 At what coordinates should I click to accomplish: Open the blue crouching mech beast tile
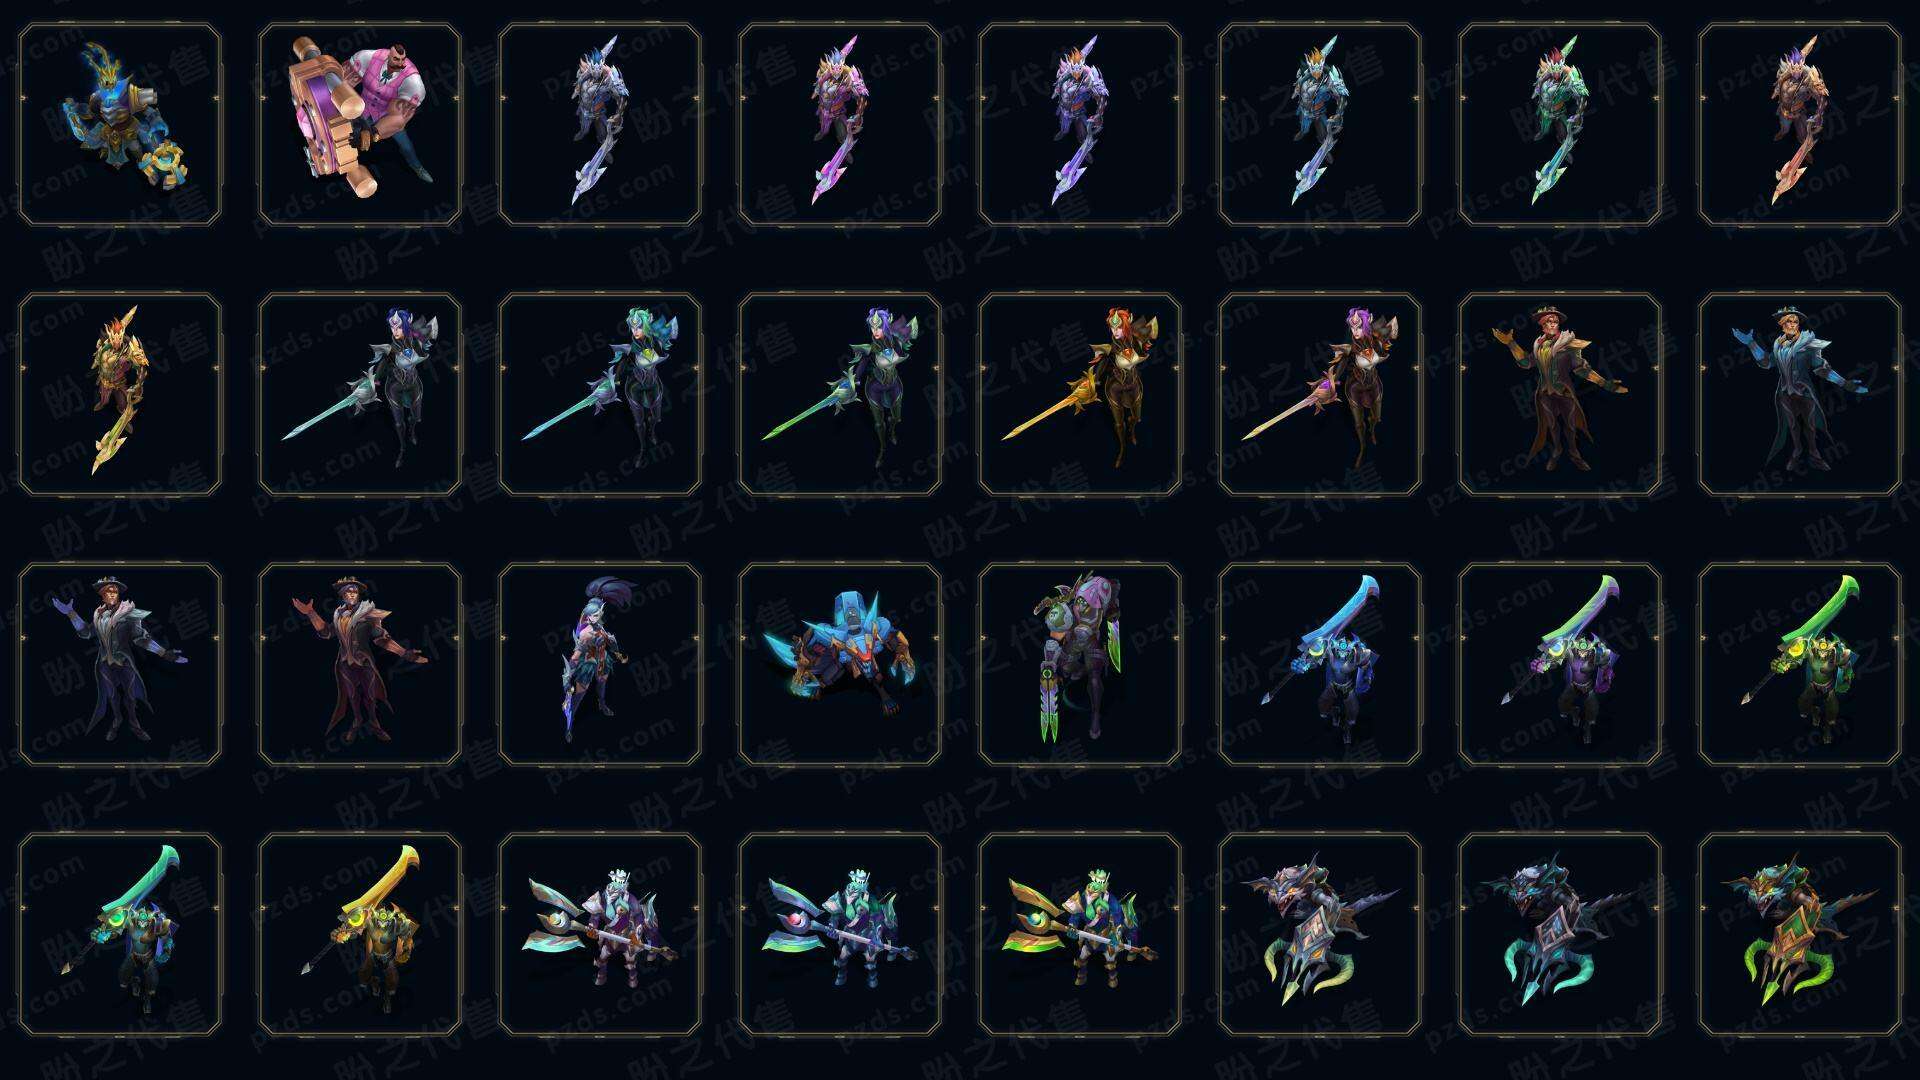(x=840, y=664)
